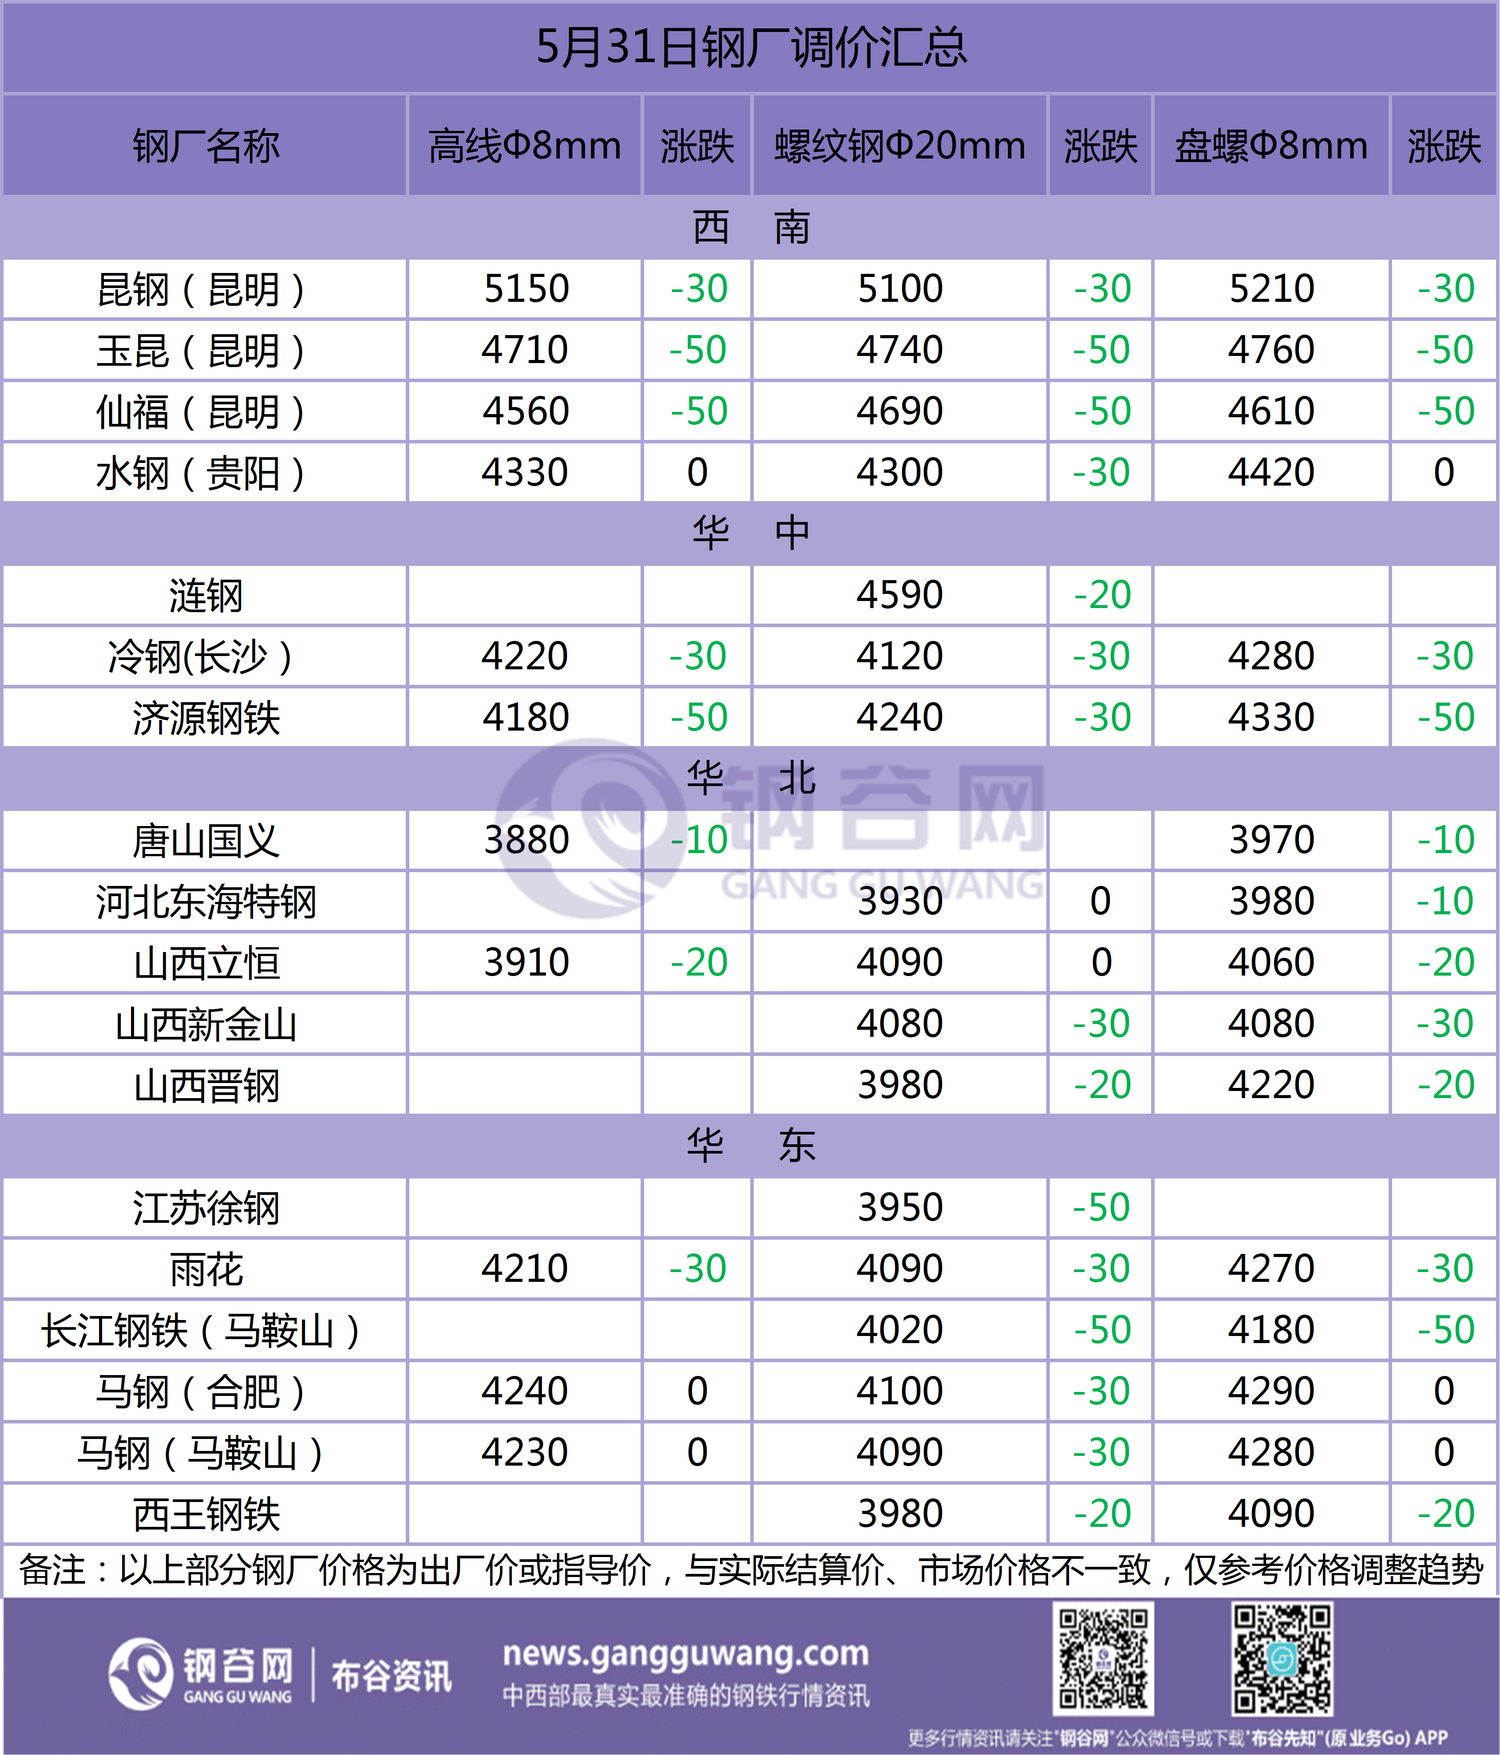The width and height of the screenshot is (1500, 1755).
Task: Click the 4420 price in 水钢 row
Action: click(x=1271, y=472)
